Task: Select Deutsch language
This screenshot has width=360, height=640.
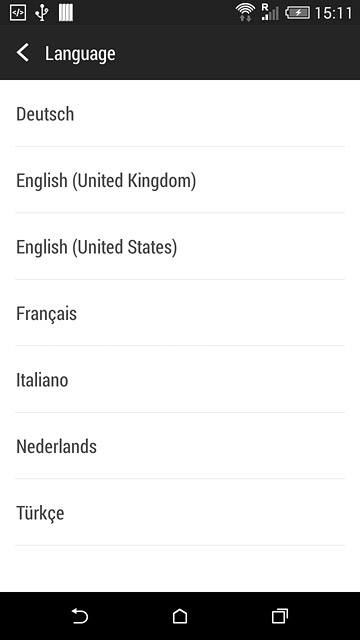Action: click(x=180, y=113)
